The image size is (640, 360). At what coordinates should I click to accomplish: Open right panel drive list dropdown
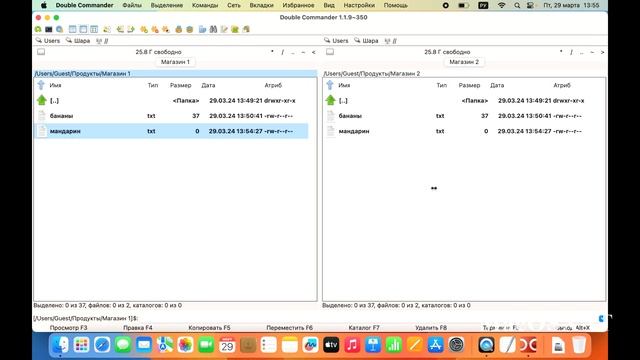point(330,52)
